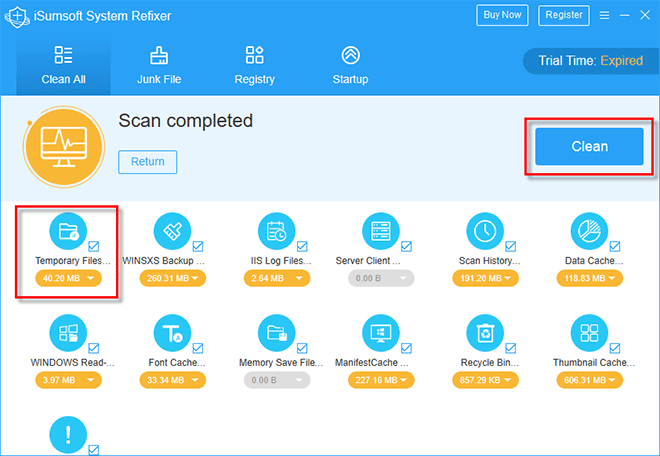This screenshot has height=456, width=660.
Task: Select the Scan History clock icon
Action: 485,231
